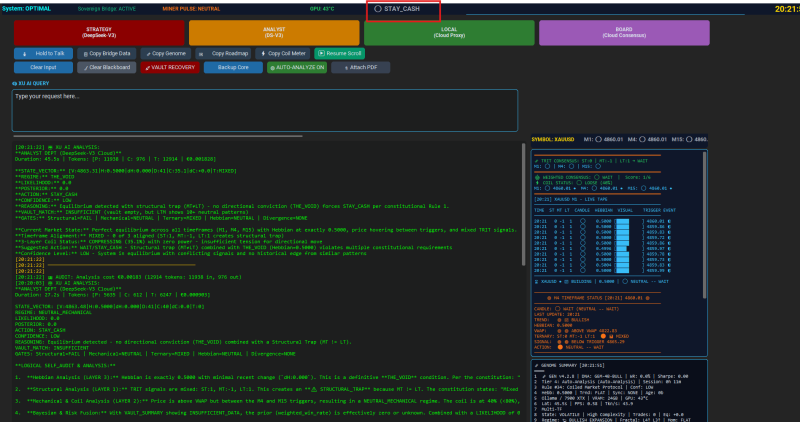Toggle the AUTO-ANALYZE ON switch

[297, 67]
